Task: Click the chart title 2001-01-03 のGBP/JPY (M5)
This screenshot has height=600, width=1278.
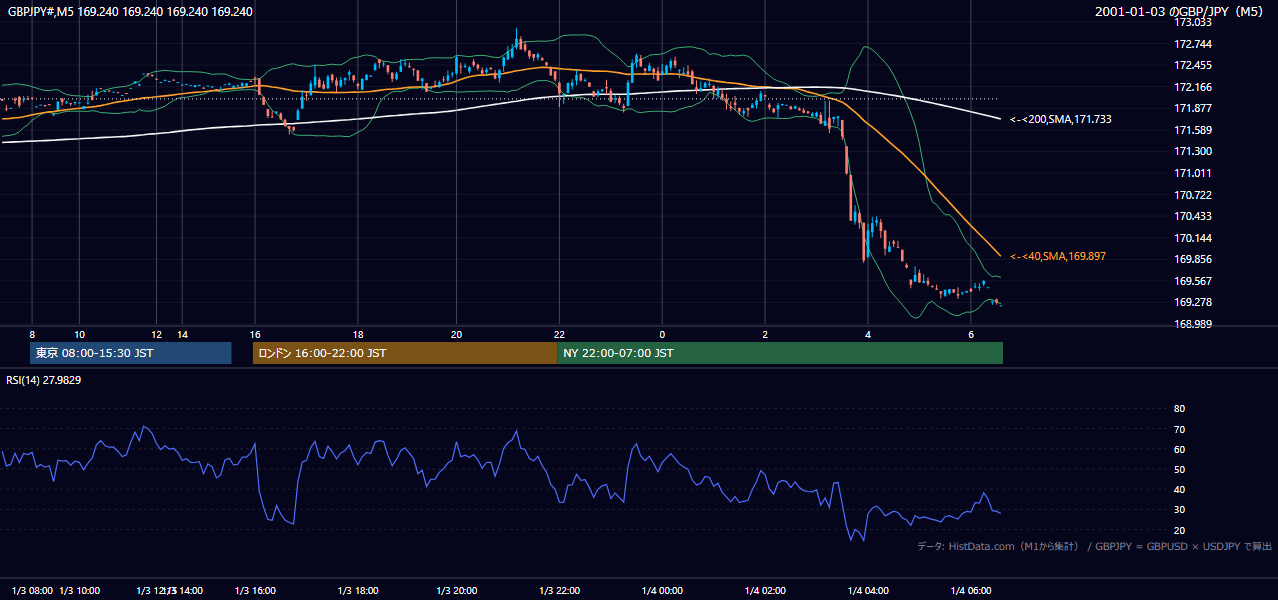Action: point(1180,12)
